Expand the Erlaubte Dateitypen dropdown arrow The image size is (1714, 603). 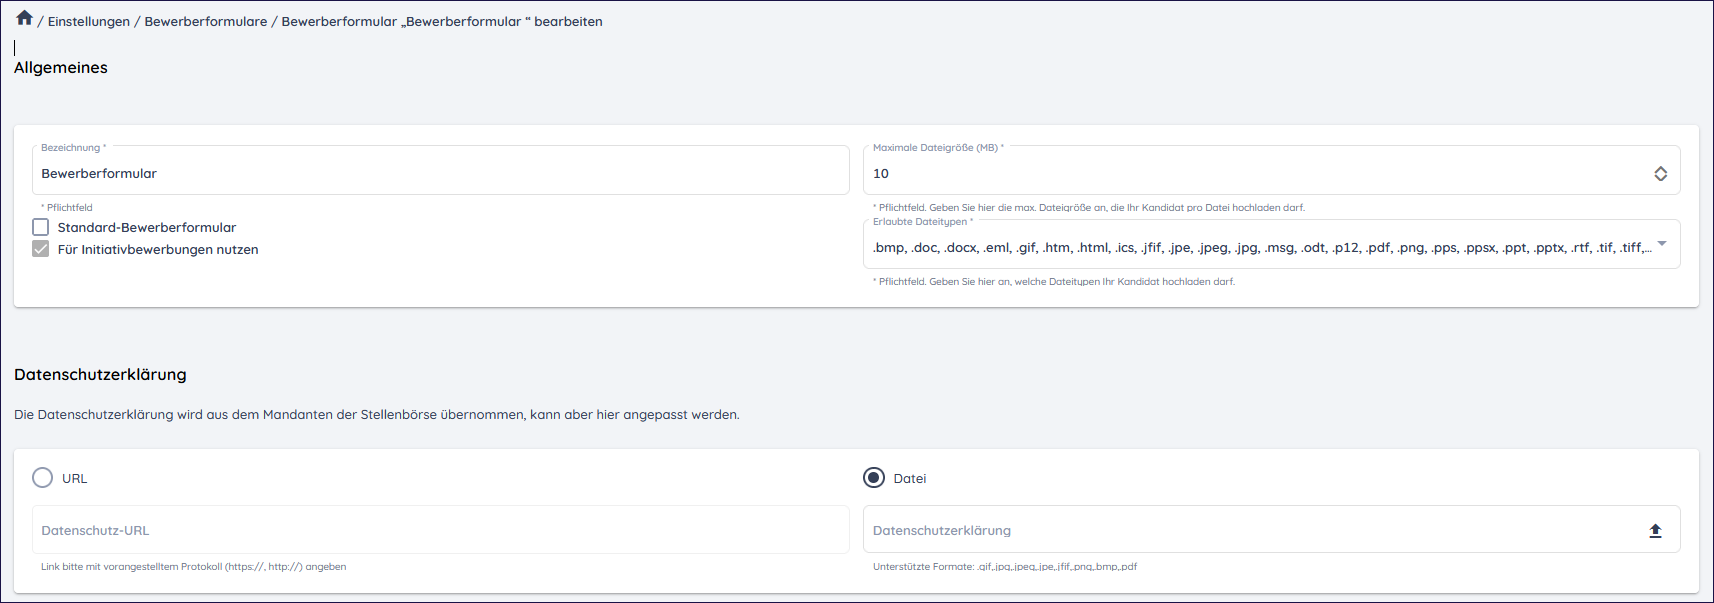pos(1662,244)
